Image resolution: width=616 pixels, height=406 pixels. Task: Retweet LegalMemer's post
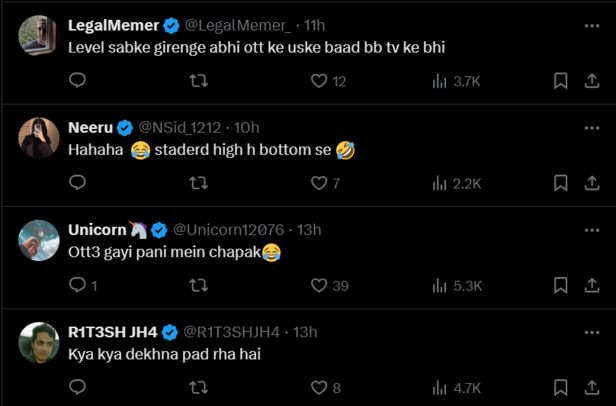pos(198,81)
